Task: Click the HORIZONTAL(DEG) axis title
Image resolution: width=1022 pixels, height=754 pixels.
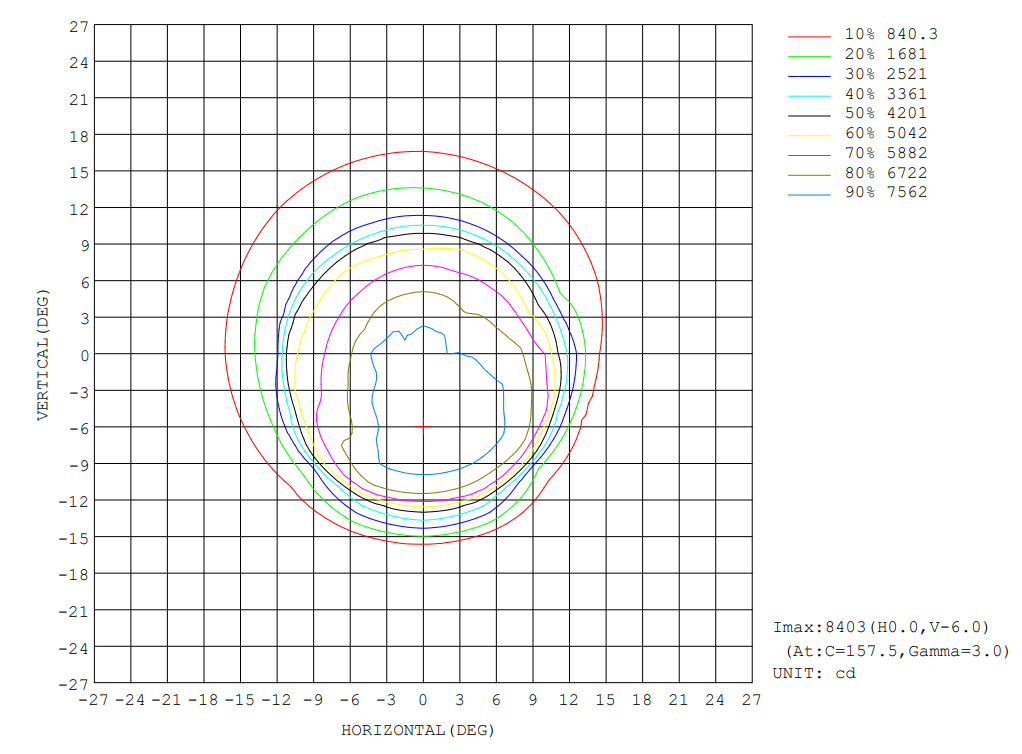Action: 418,730
